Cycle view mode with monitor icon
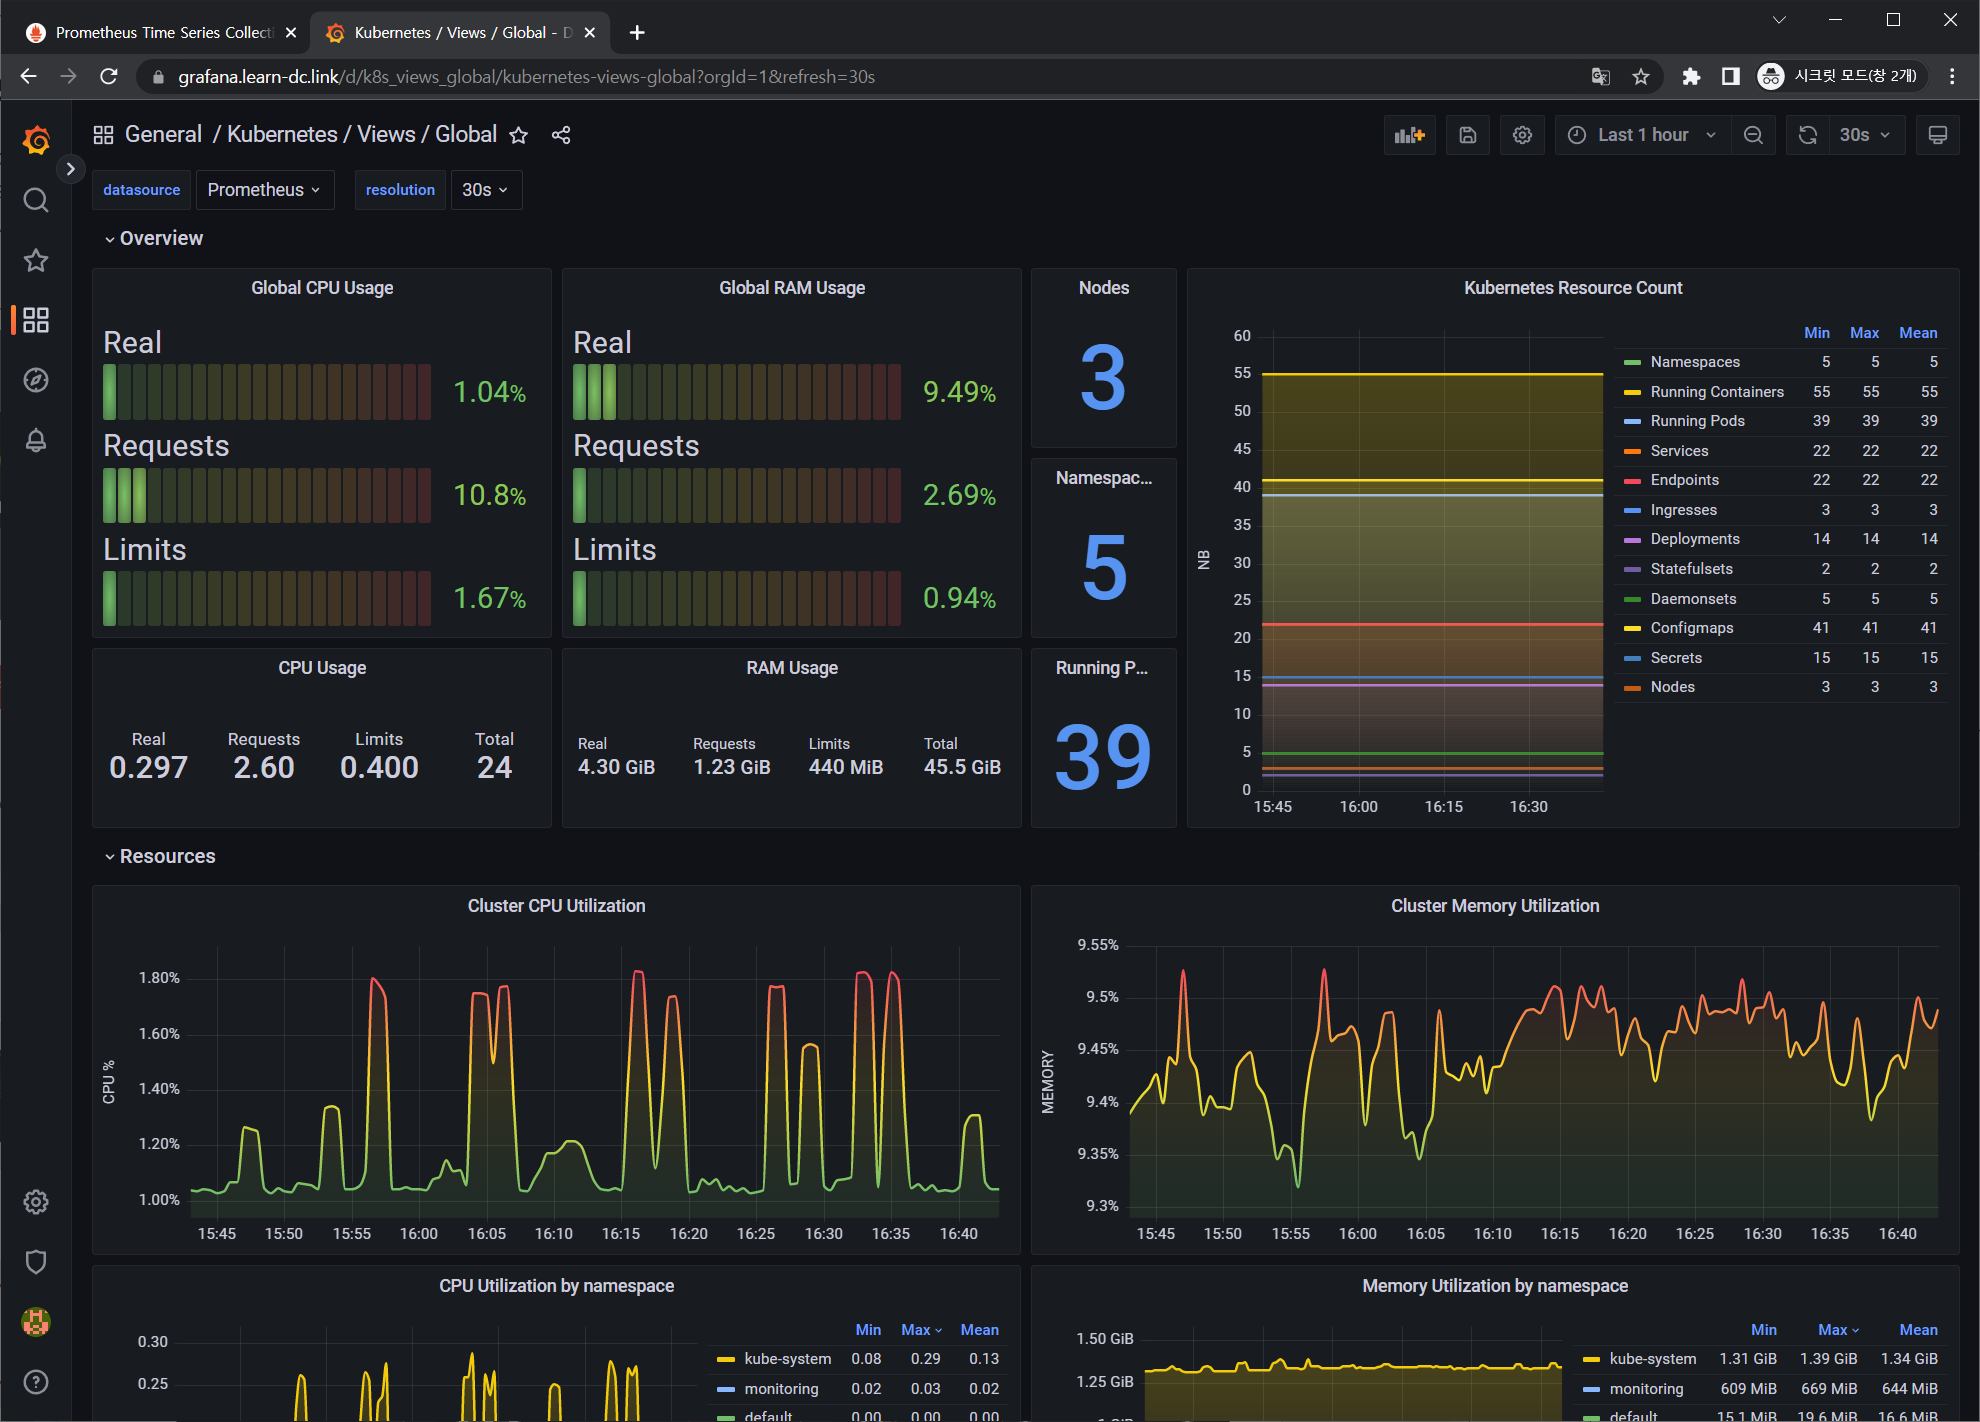Viewport: 1980px width, 1422px height. tap(1937, 135)
